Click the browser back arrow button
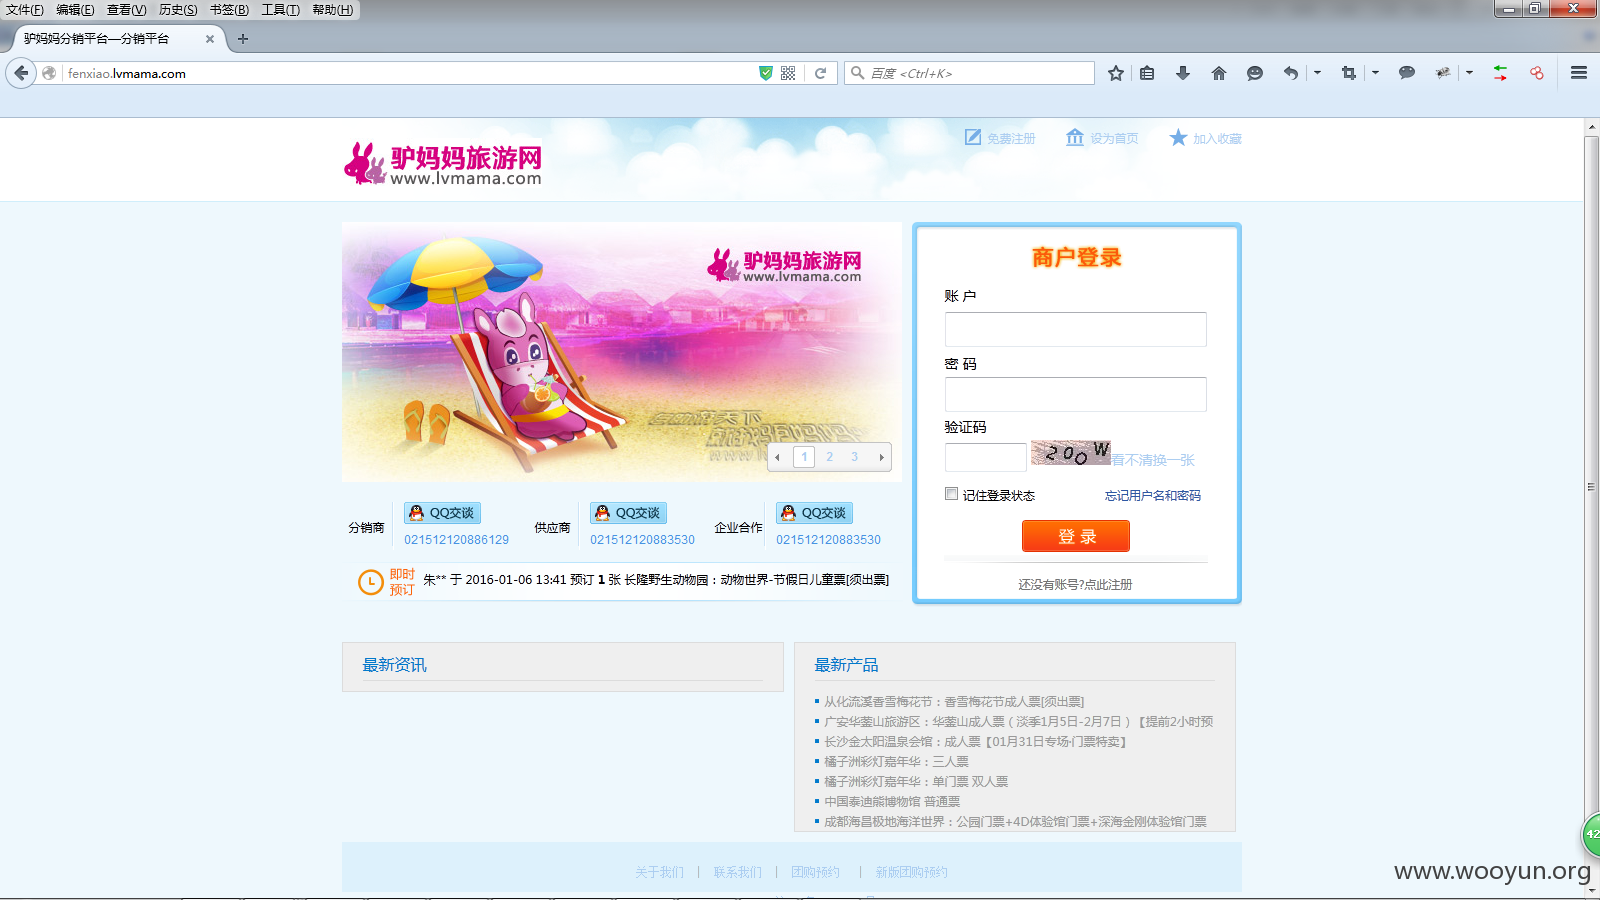1600x900 pixels. point(21,73)
